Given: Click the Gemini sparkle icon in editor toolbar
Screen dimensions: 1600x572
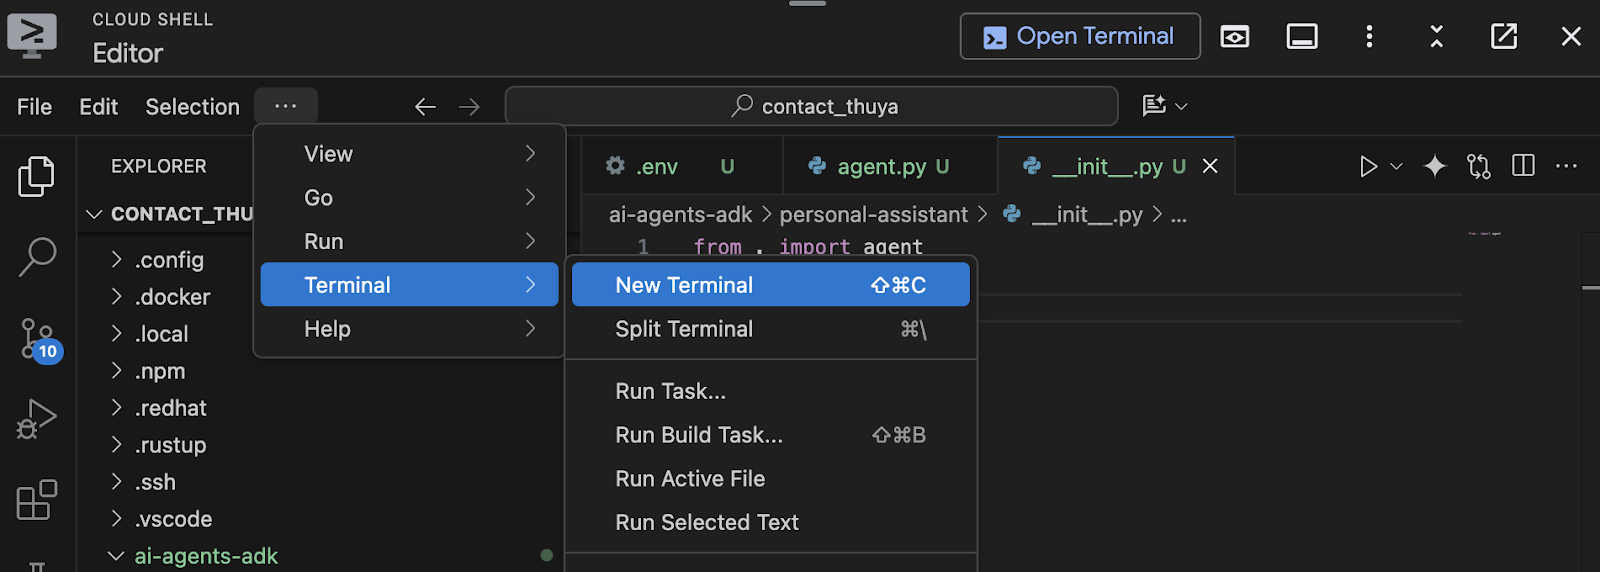Looking at the screenshot, I should click(x=1435, y=166).
